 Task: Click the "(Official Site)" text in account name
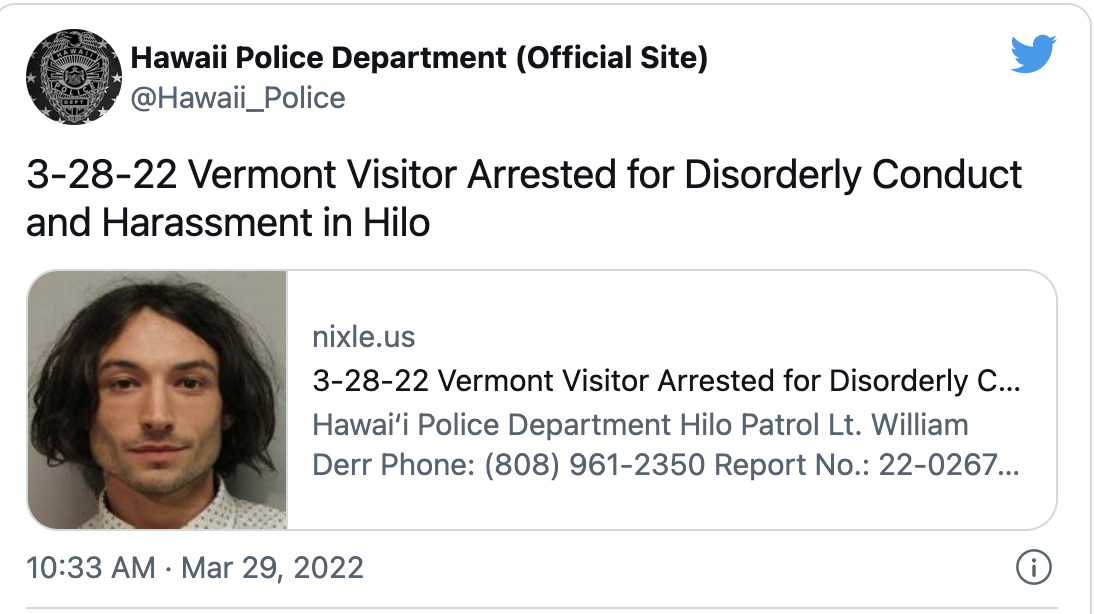click(612, 59)
